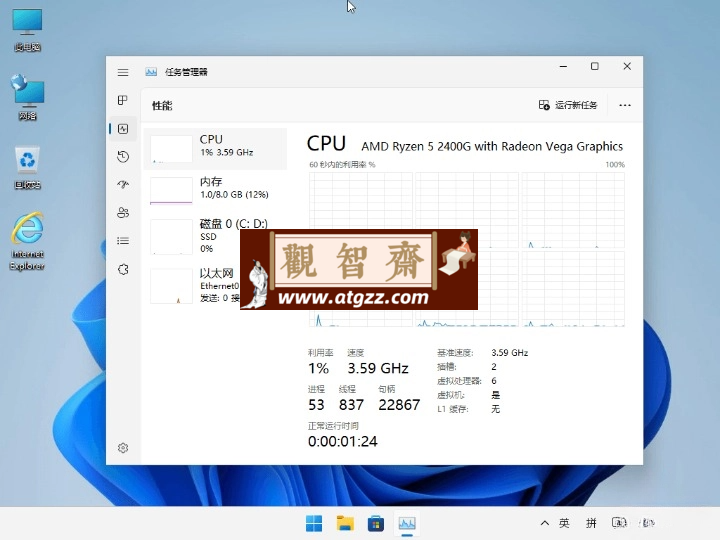Click the handles count 22867
Viewport: 720px width, 540px height.
pos(399,405)
